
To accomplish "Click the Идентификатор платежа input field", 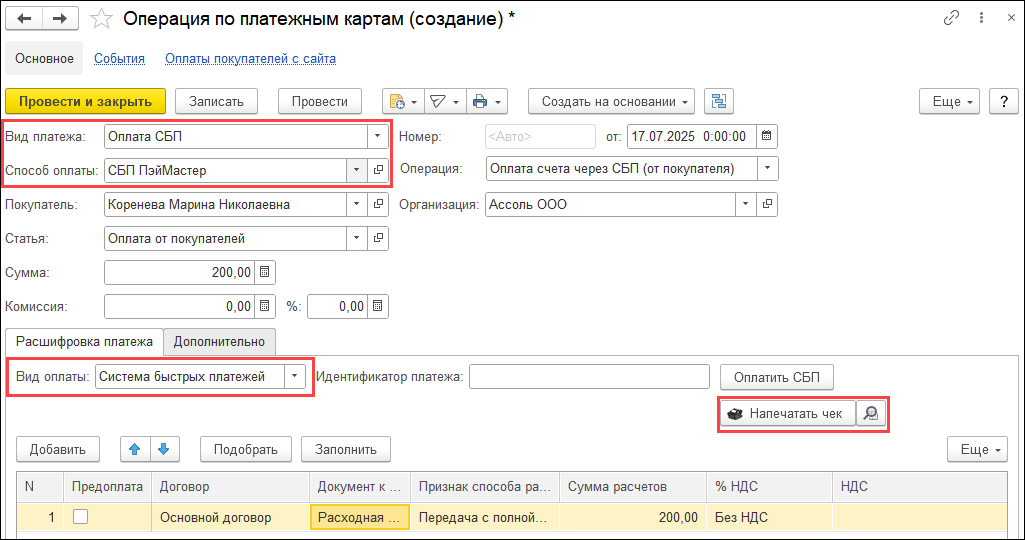I will click(589, 377).
